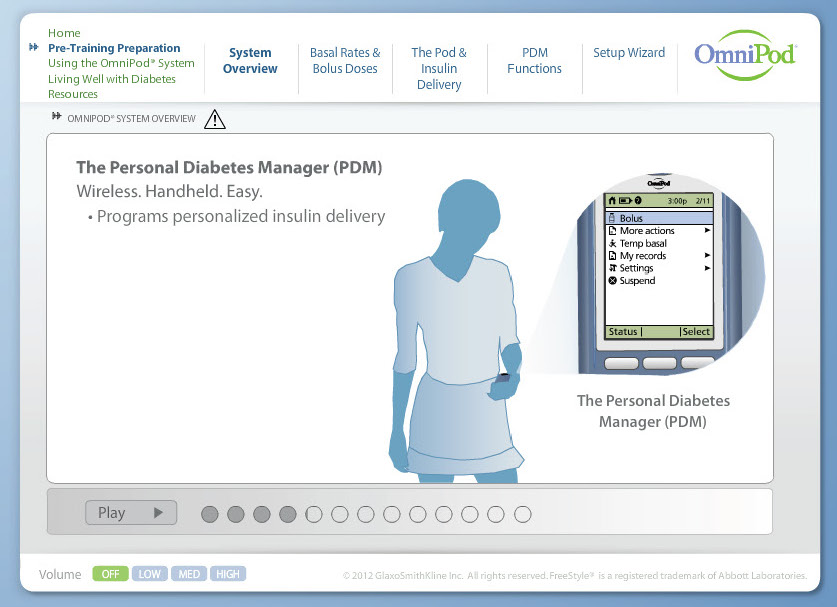Click the large green OmniPod logo
Viewport: 837px width, 607px height.
[745, 55]
